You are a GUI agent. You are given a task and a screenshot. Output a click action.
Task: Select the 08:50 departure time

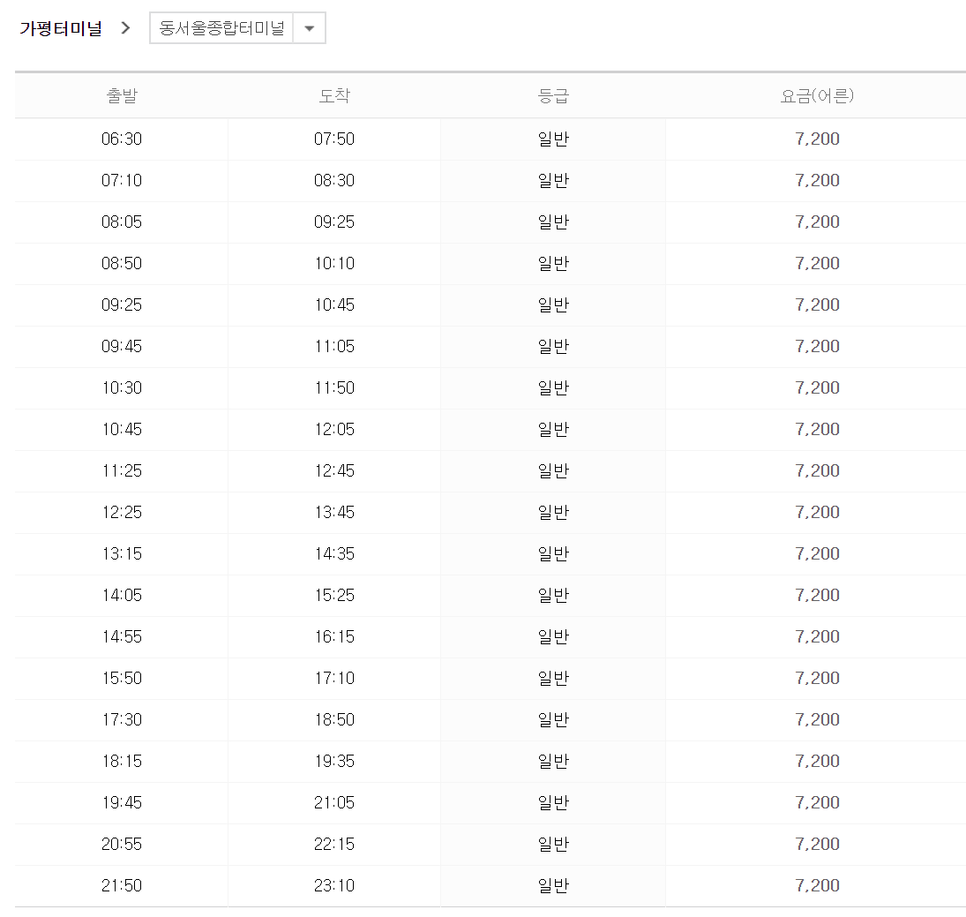pyautogui.click(x=121, y=263)
